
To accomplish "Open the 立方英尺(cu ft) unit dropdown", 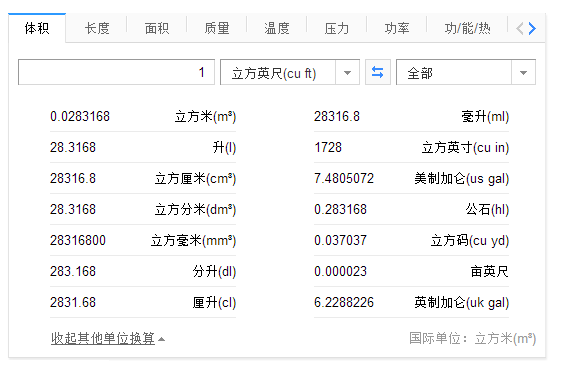I will point(290,72).
